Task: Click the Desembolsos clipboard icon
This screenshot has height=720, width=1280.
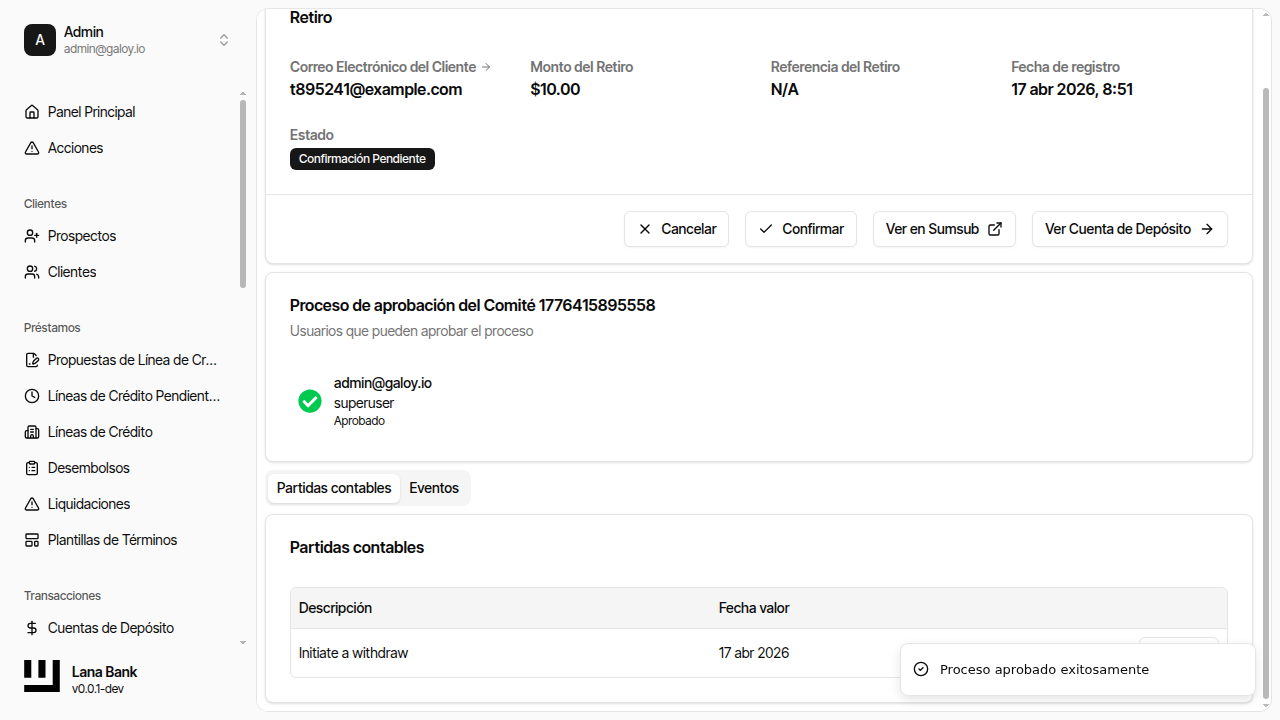Action: 32,468
